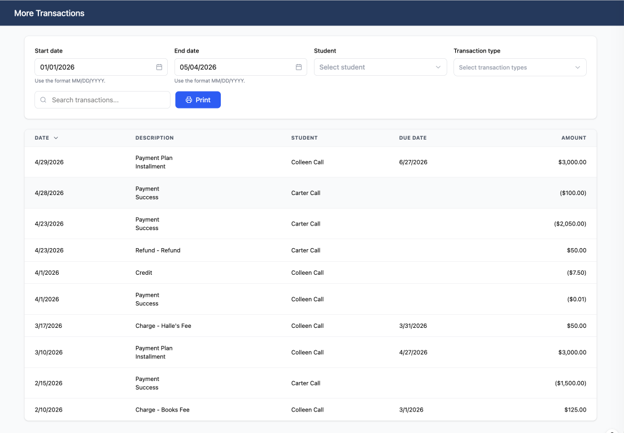Click the 3/10/2026 date cell
This screenshot has width=624, height=433.
coord(49,352)
